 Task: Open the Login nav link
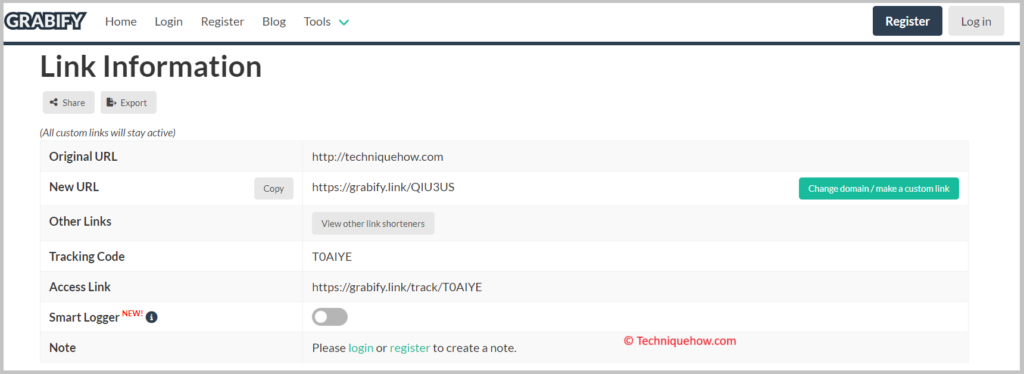pyautogui.click(x=168, y=22)
